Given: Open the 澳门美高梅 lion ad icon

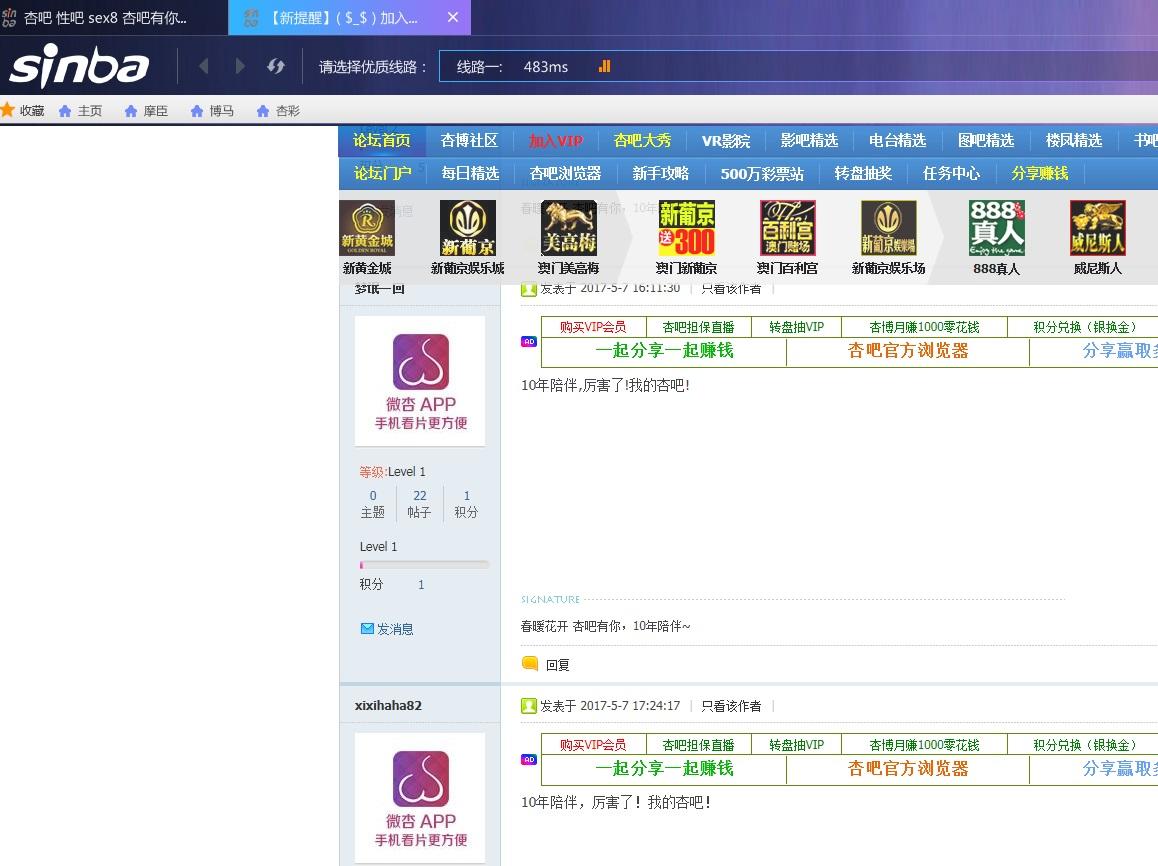Looking at the screenshot, I should (569, 228).
